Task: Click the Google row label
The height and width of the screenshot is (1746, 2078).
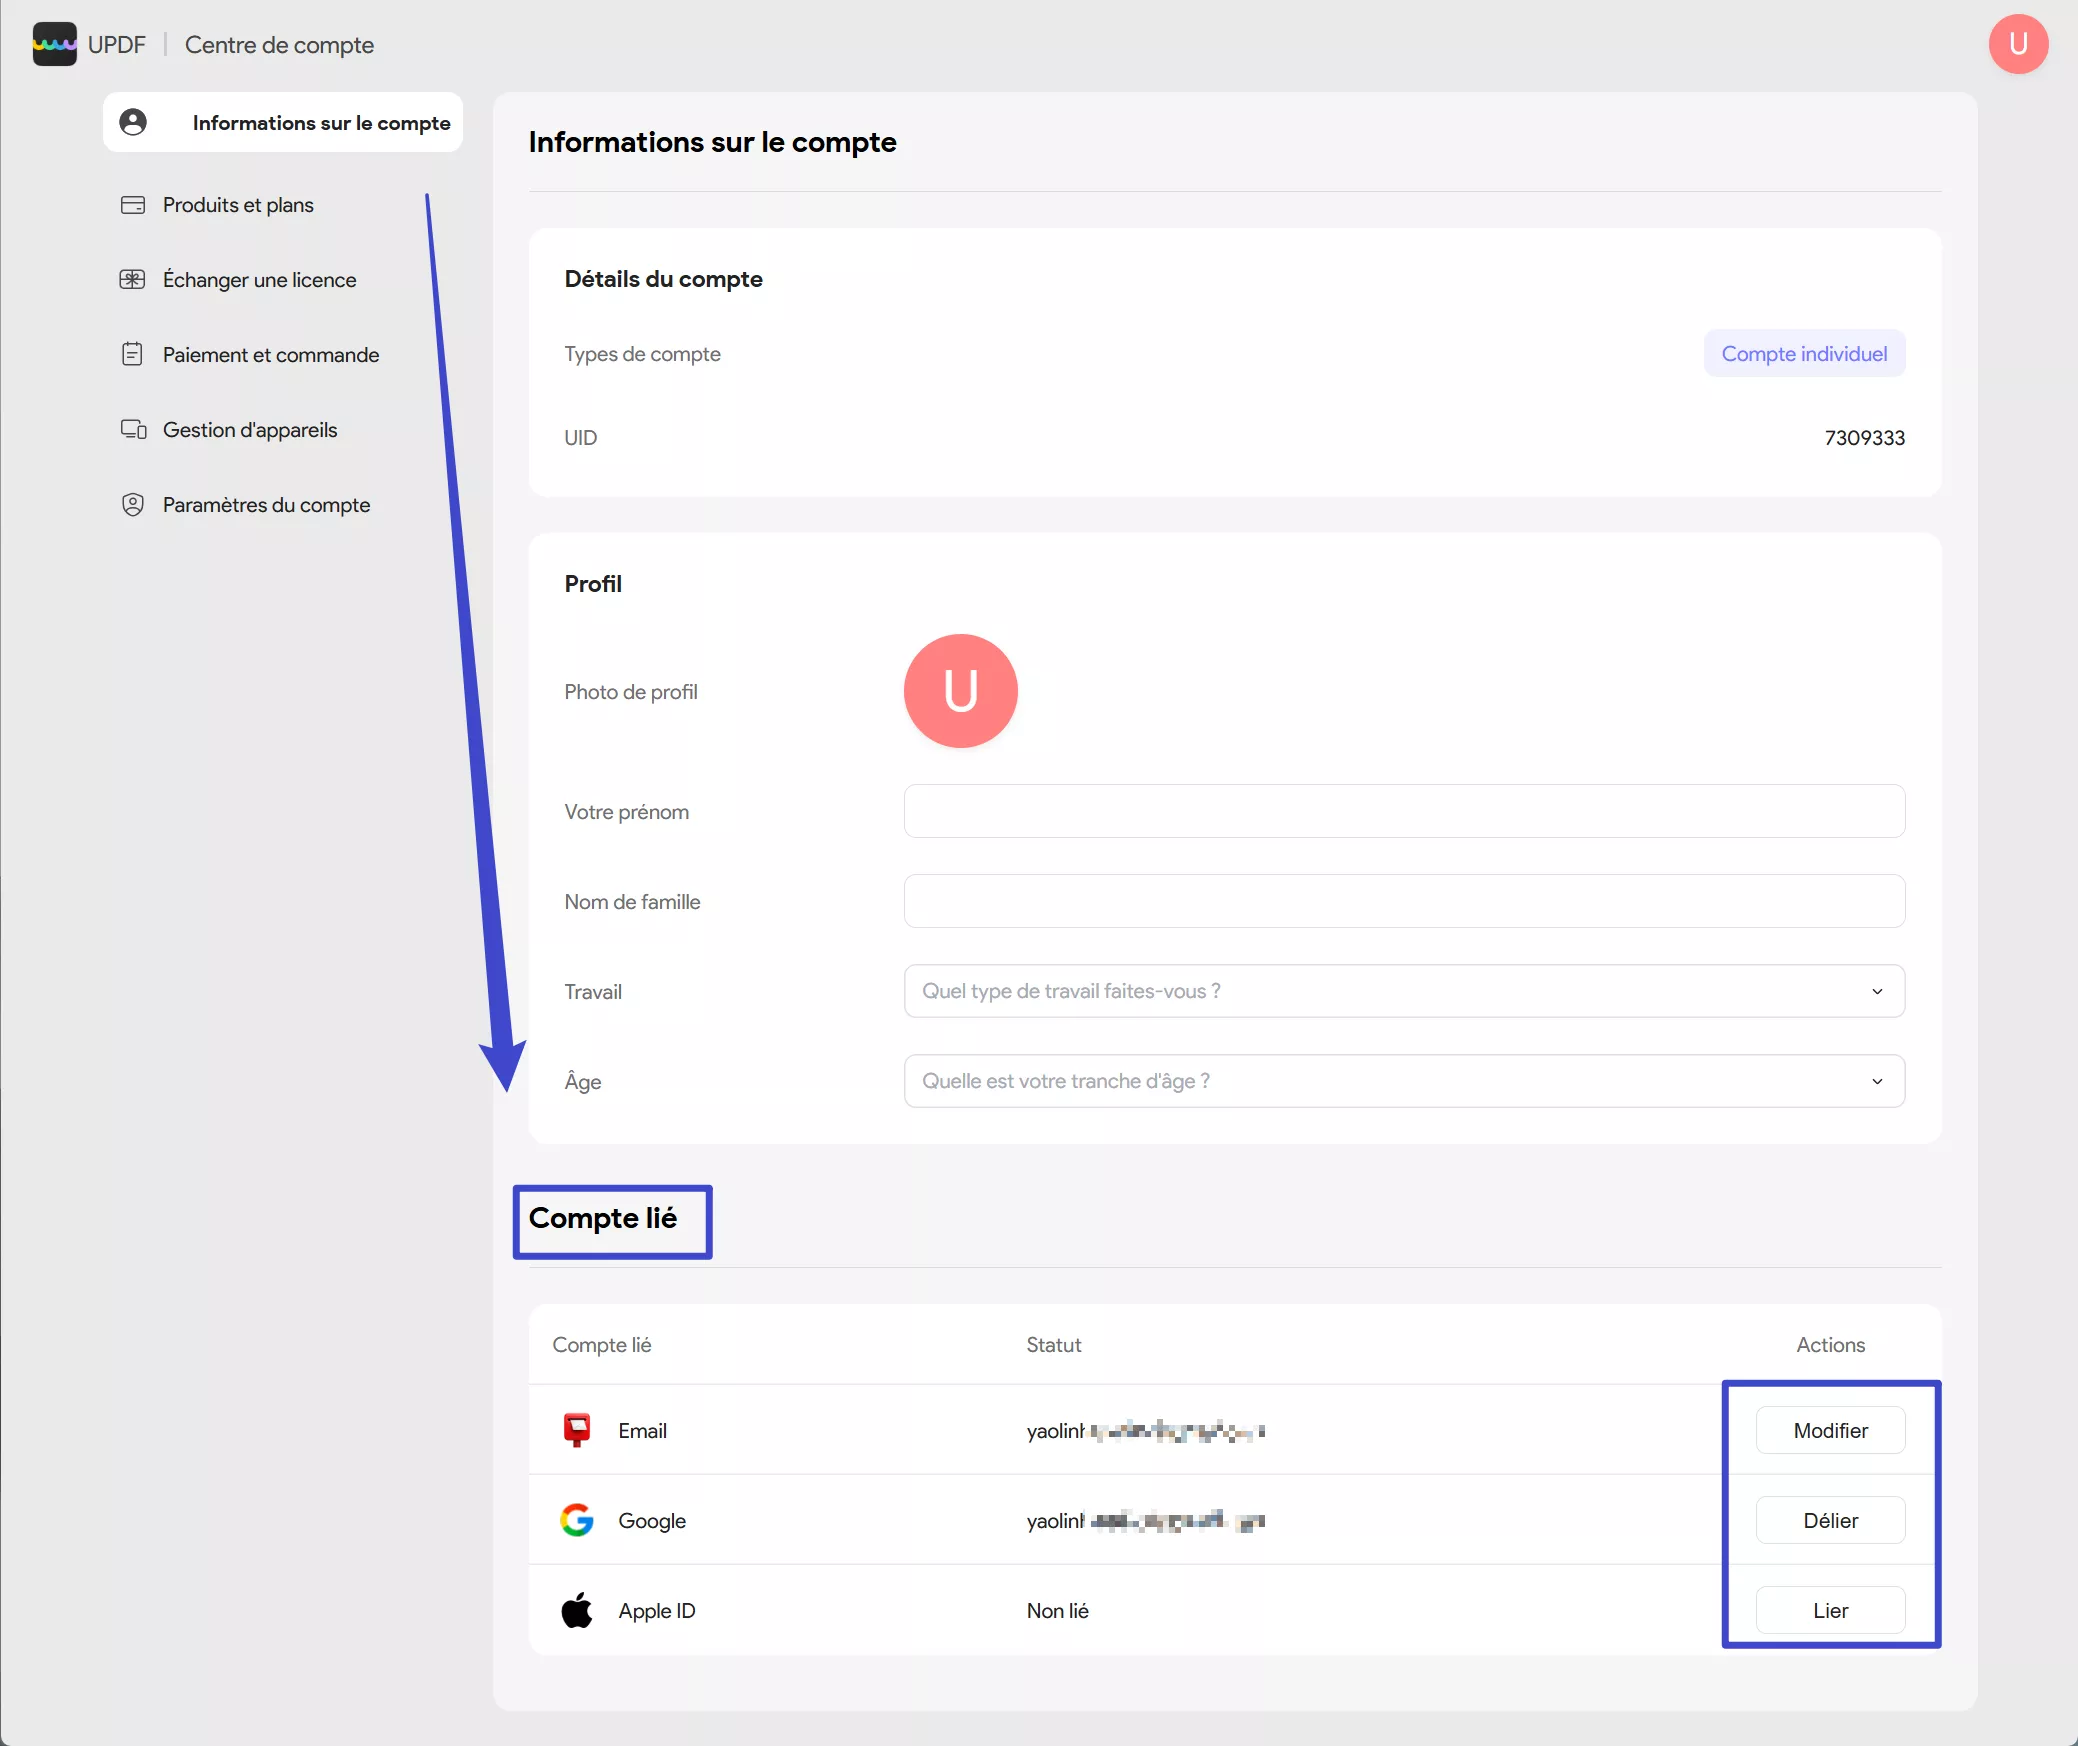Action: tap(652, 1521)
